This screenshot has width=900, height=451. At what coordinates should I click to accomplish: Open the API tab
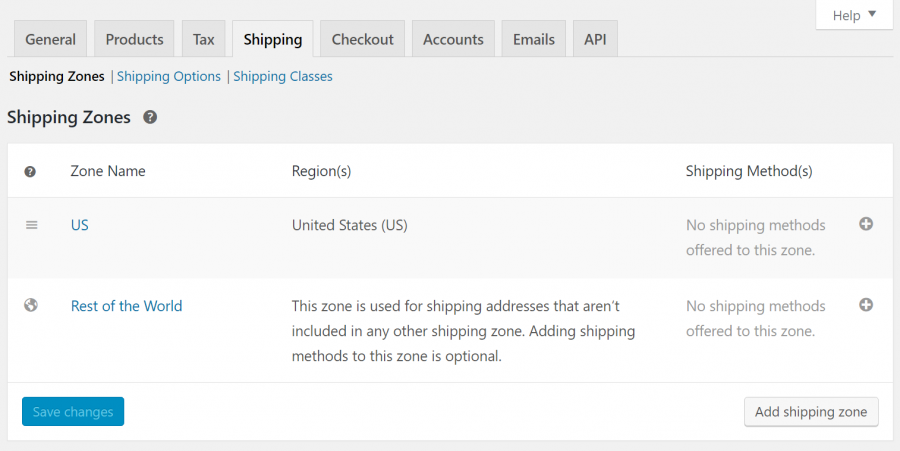tap(595, 39)
